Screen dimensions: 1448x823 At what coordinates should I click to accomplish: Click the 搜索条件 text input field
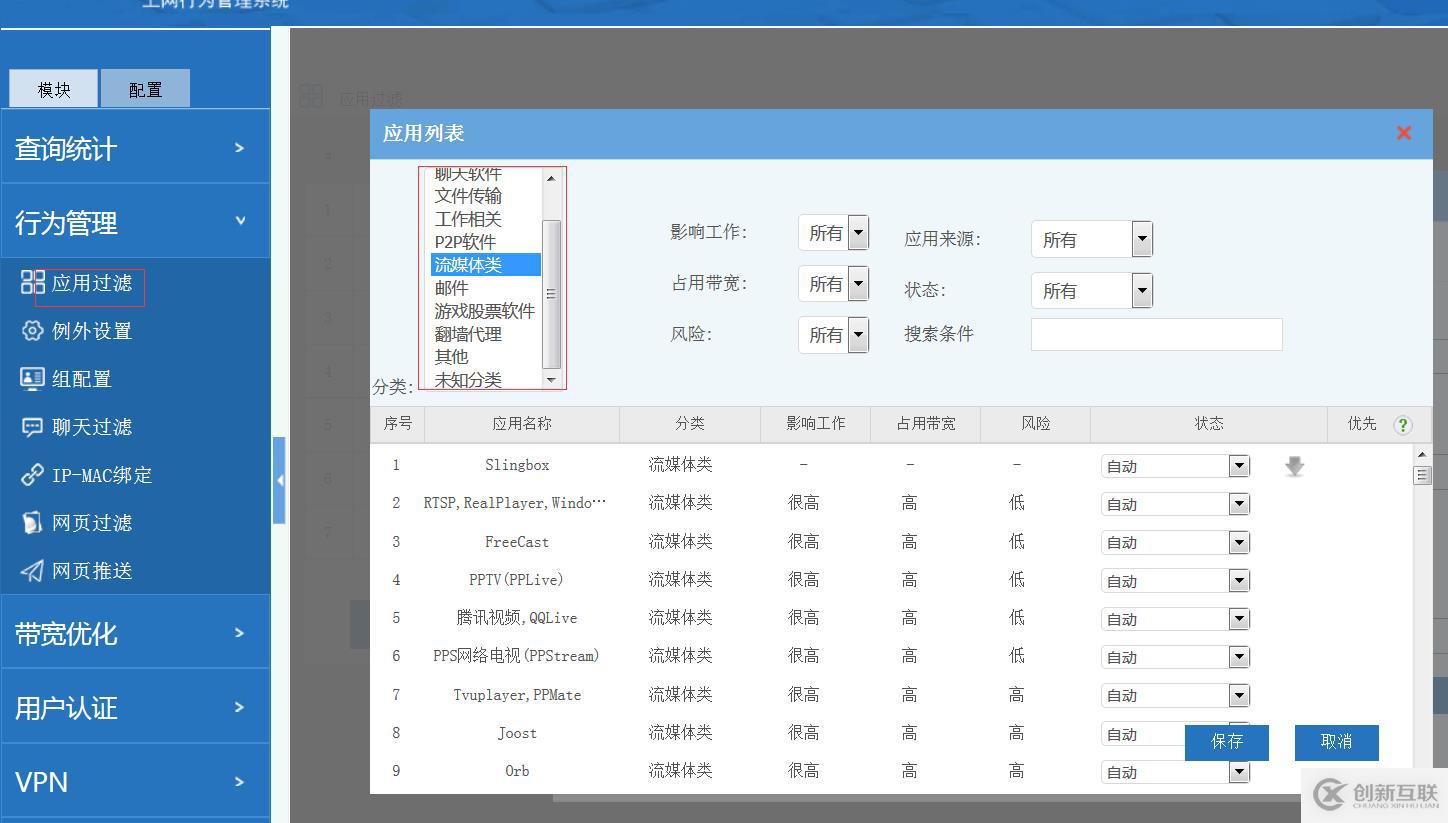[x=1156, y=335]
